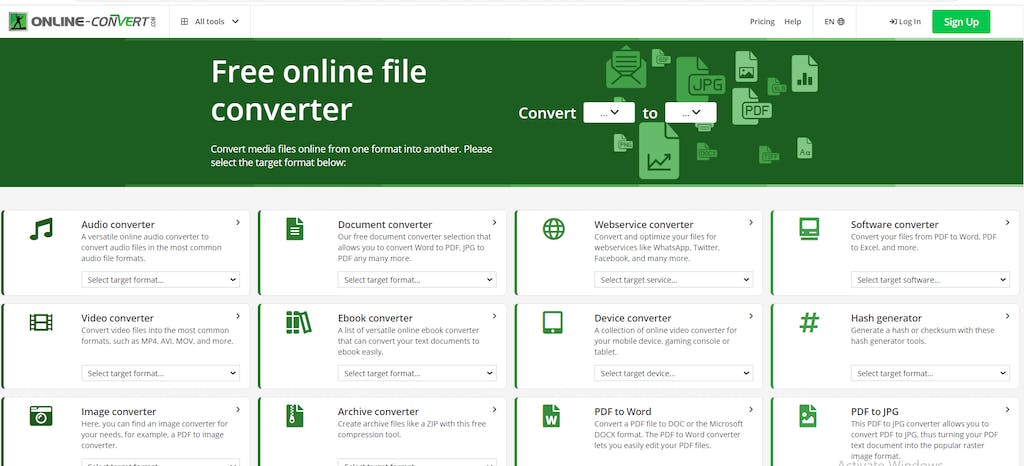Screen dimensions: 1024x466
Task: Open Audio converter target format dropdown
Action: [x=161, y=280]
